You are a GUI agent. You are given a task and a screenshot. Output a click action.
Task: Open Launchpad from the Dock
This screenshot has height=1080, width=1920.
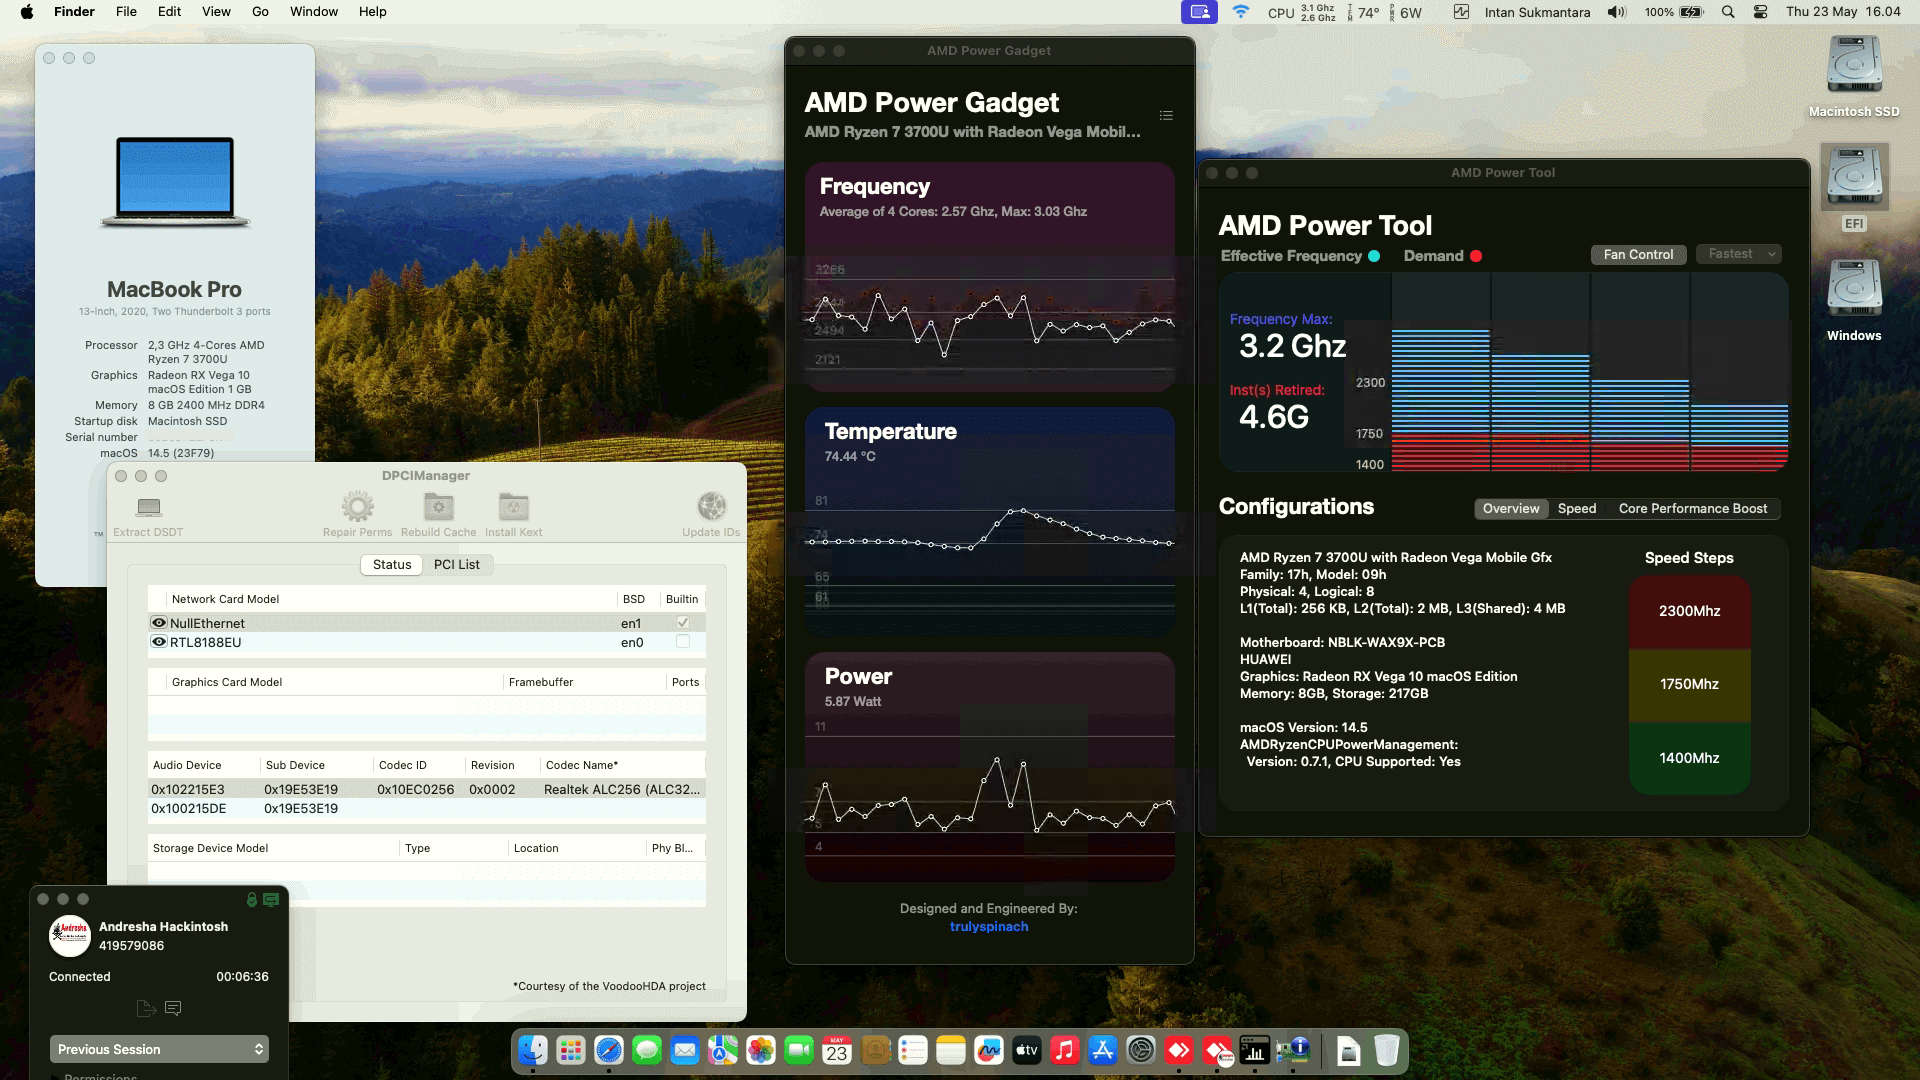(571, 1051)
